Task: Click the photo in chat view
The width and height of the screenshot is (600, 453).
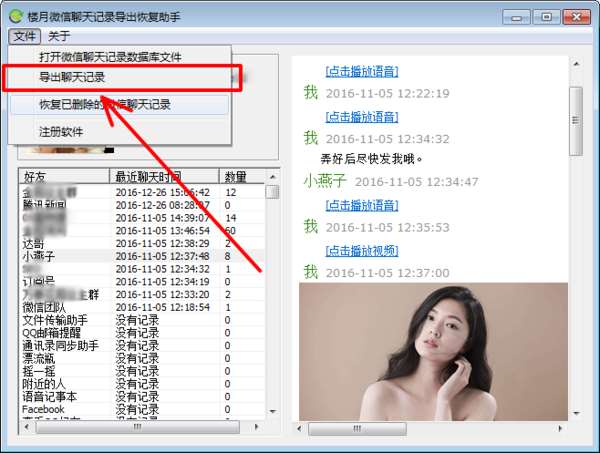Action: pyautogui.click(x=434, y=352)
